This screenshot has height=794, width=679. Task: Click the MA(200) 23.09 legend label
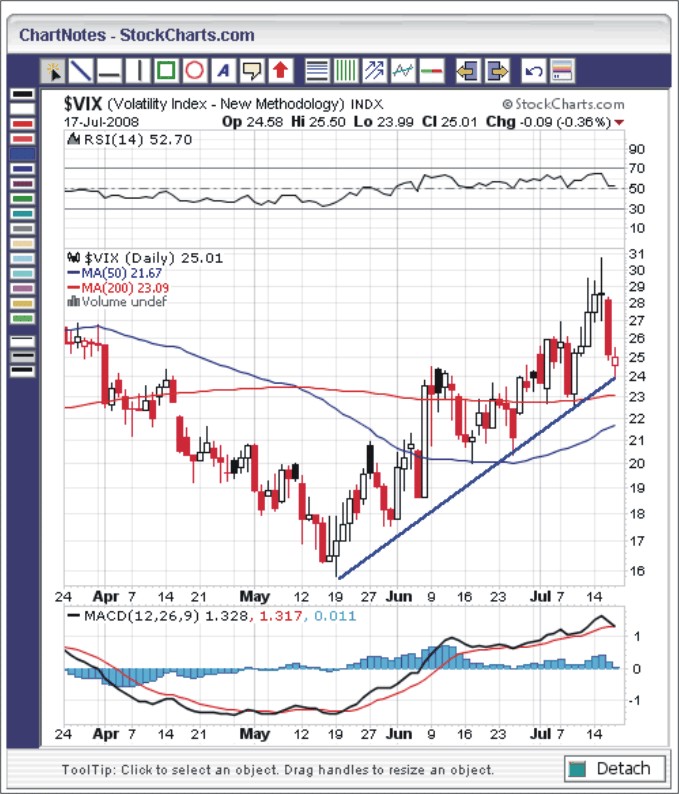pos(118,288)
